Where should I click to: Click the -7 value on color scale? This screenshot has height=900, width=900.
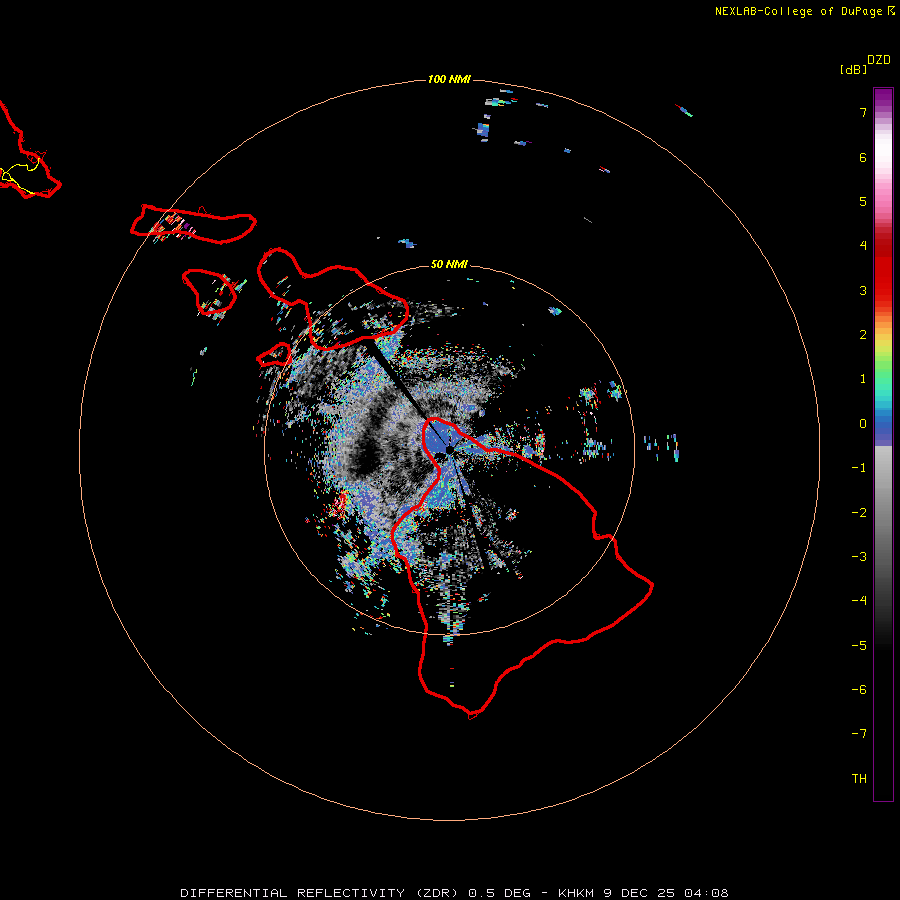tap(859, 734)
